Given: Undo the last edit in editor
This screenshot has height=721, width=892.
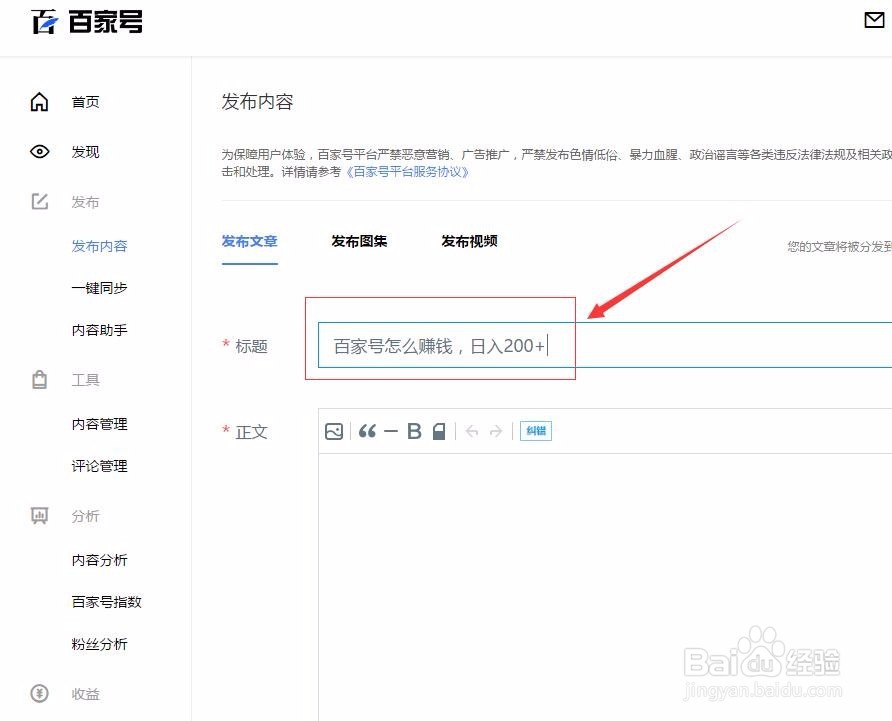Looking at the screenshot, I should (x=472, y=431).
